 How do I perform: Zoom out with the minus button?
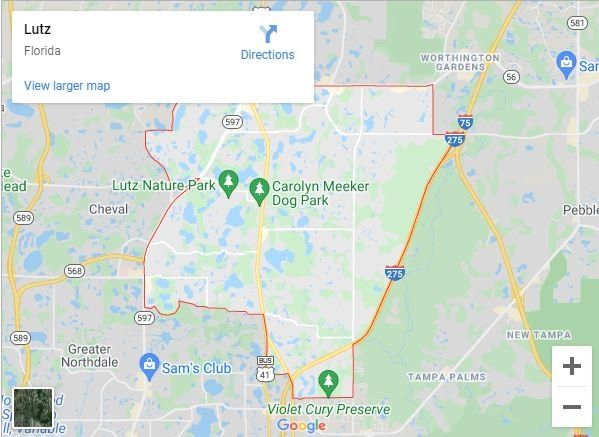[571, 407]
